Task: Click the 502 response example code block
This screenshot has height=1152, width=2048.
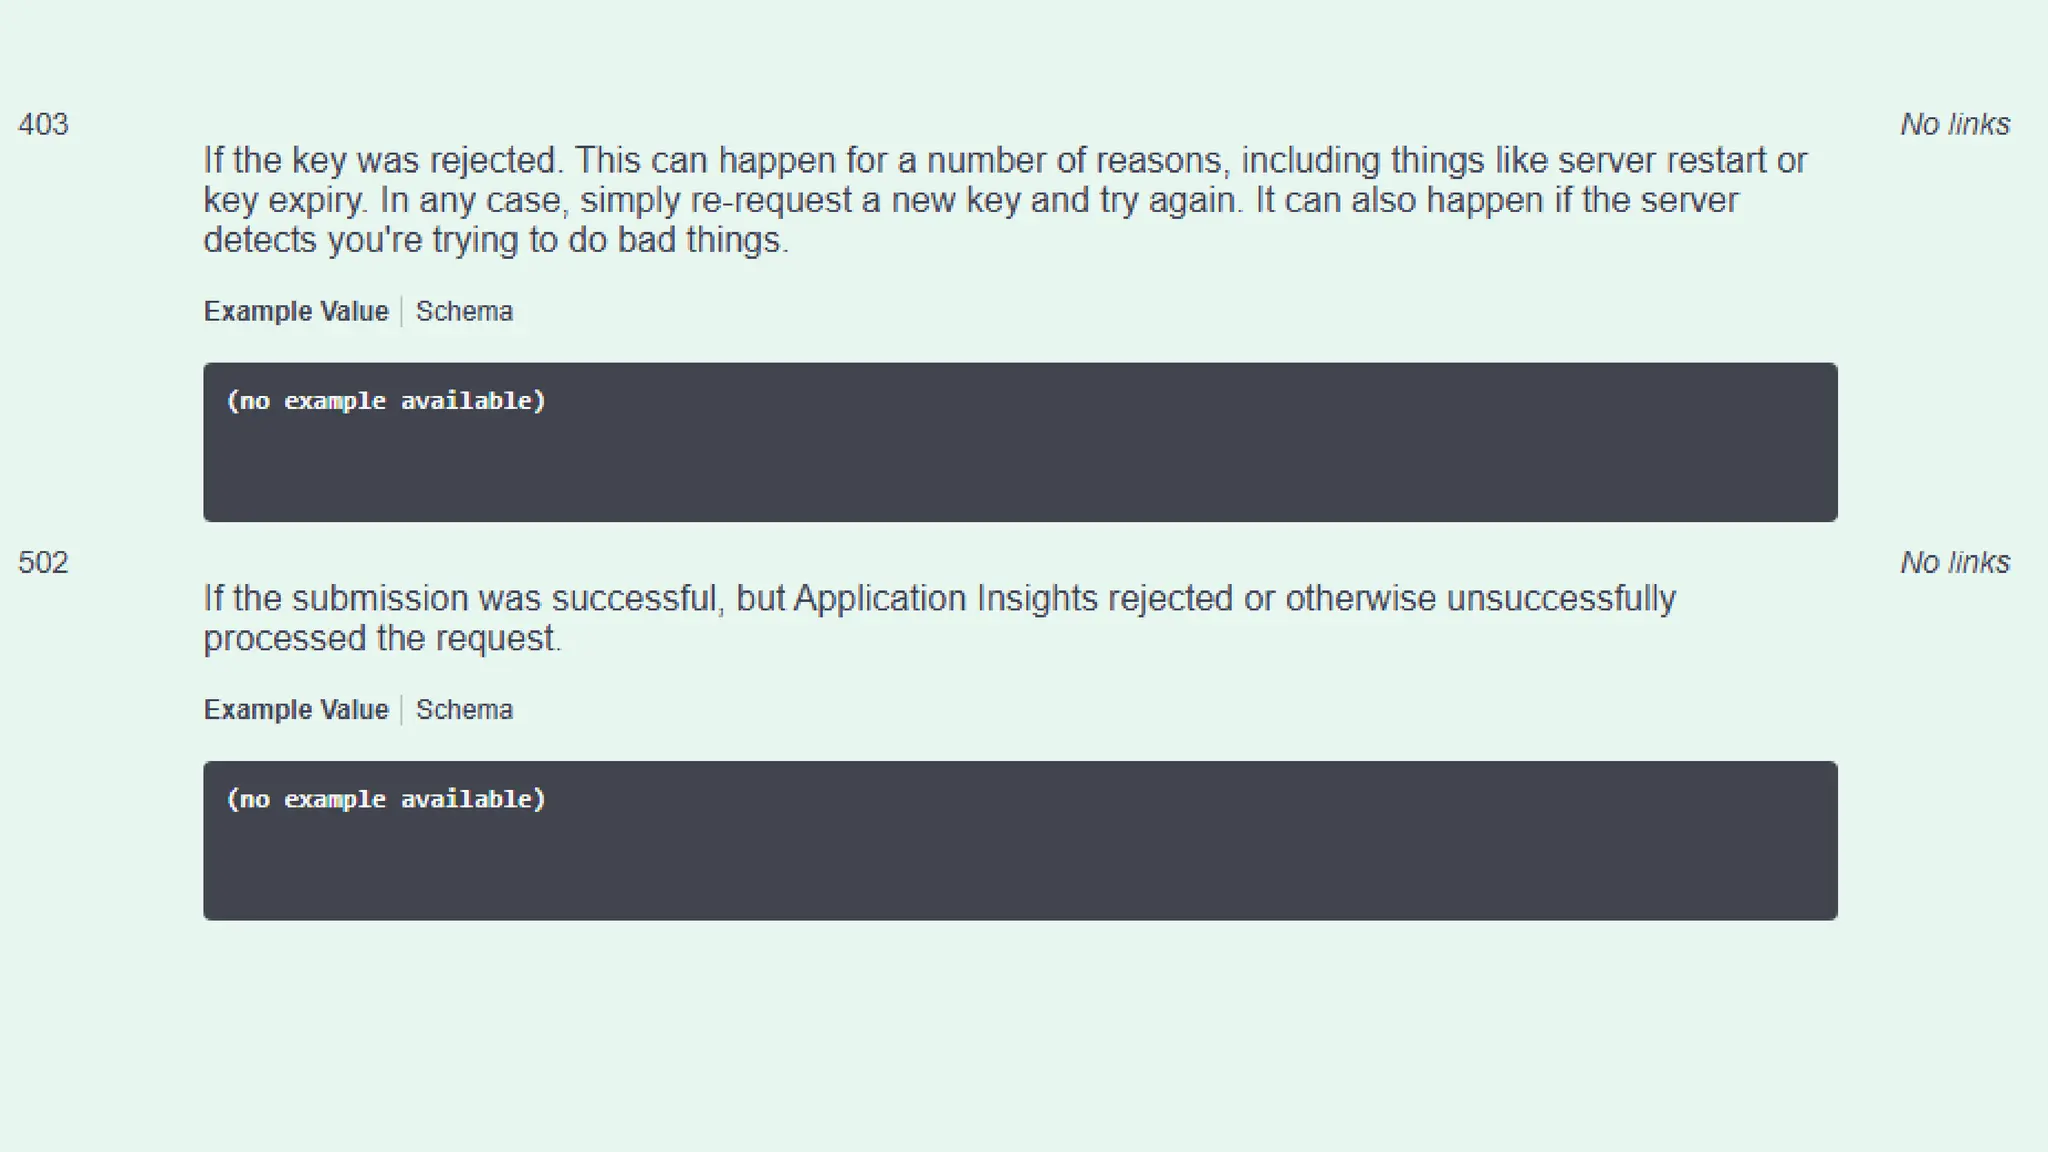Action: 1020,841
